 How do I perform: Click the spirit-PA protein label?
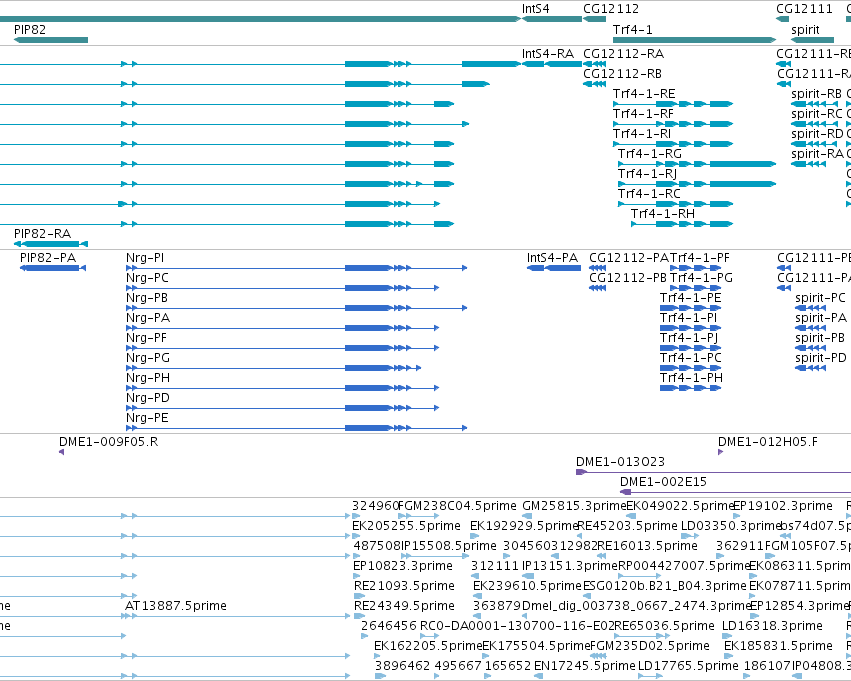click(821, 318)
